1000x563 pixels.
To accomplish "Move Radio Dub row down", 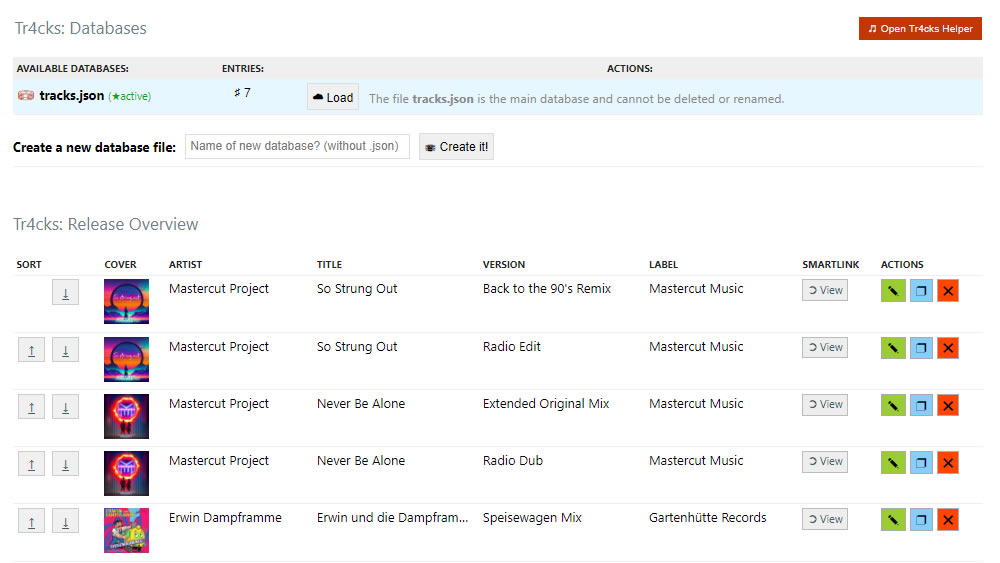I will [x=65, y=464].
